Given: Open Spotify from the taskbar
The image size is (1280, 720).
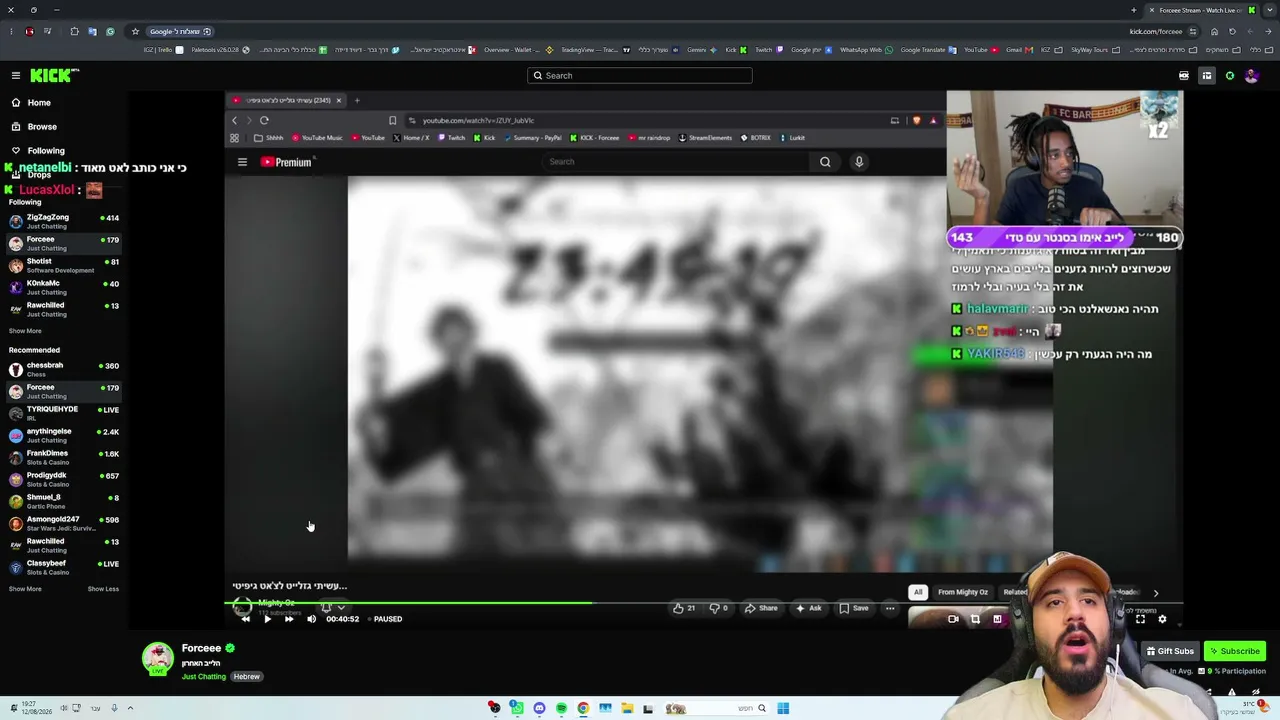Looking at the screenshot, I should (x=561, y=708).
